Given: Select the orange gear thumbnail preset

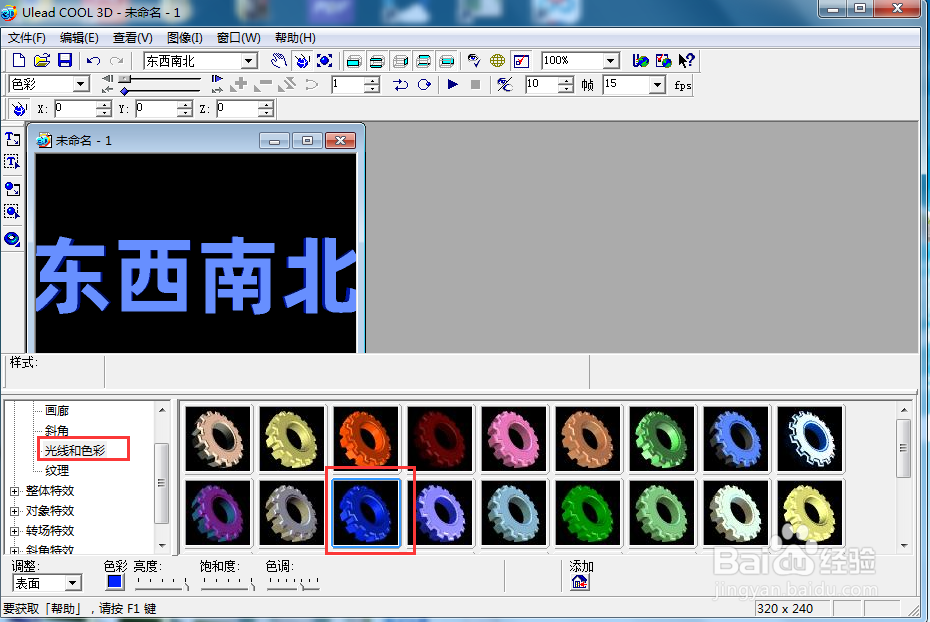Looking at the screenshot, I should tap(366, 439).
